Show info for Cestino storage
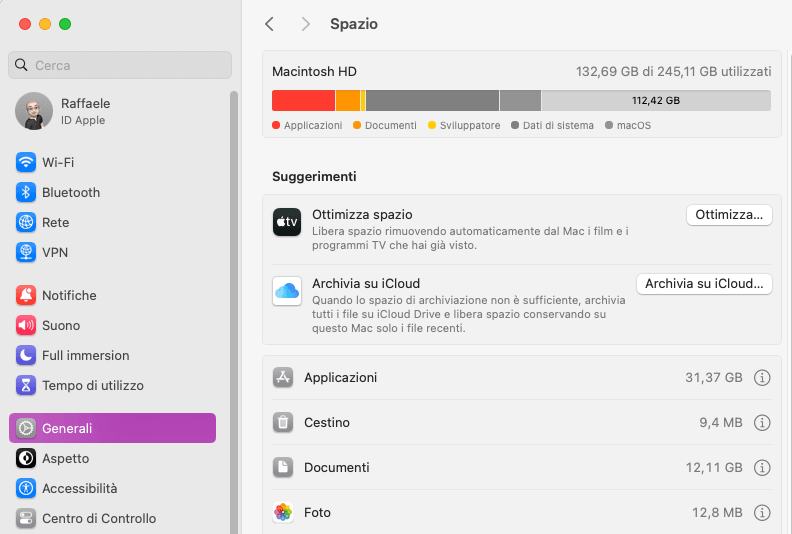Viewport: 792px width, 534px height. click(762, 423)
